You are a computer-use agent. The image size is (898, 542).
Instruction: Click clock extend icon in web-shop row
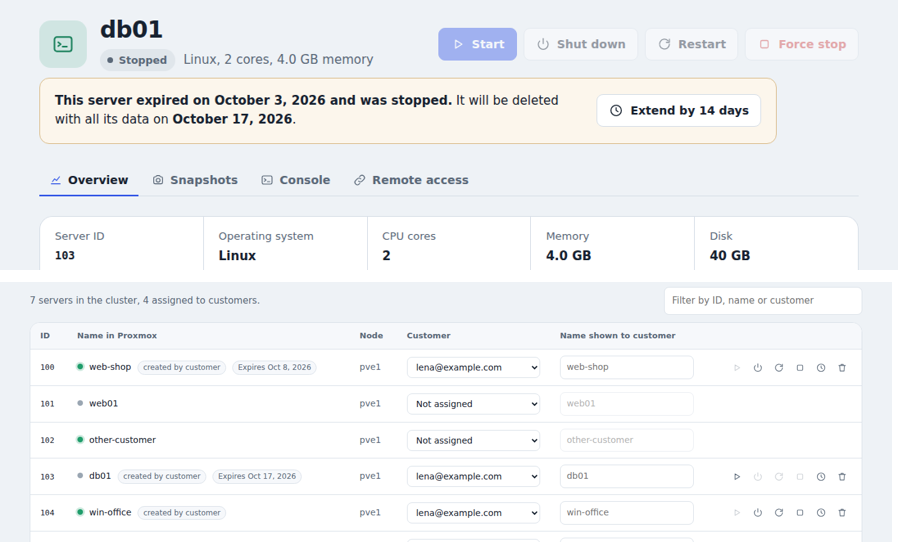point(821,368)
